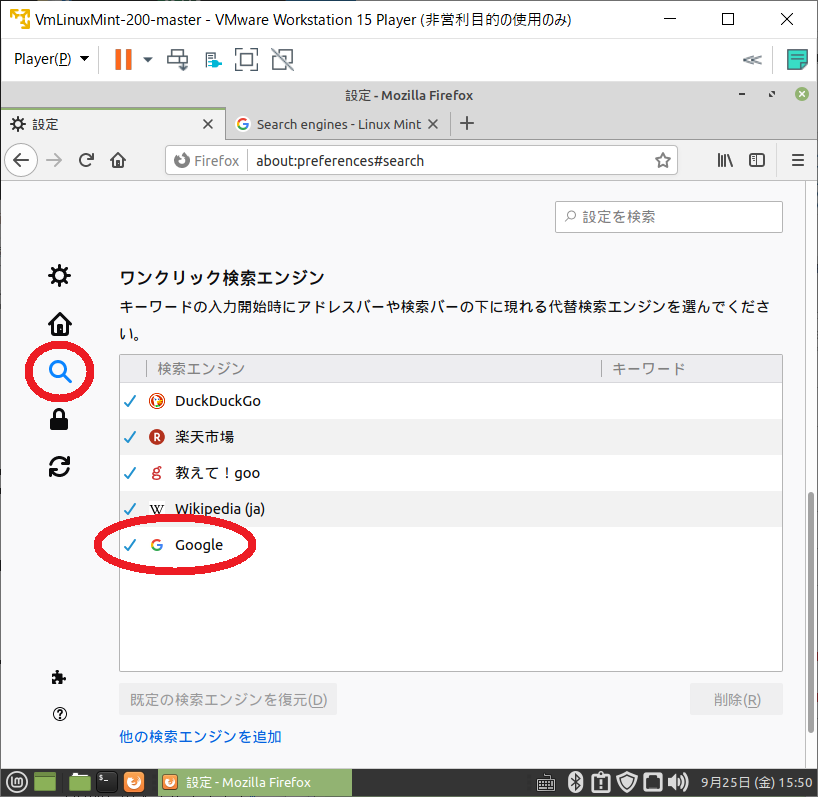
Task: Uncheck the 教えて！goo search engine
Action: [130, 473]
